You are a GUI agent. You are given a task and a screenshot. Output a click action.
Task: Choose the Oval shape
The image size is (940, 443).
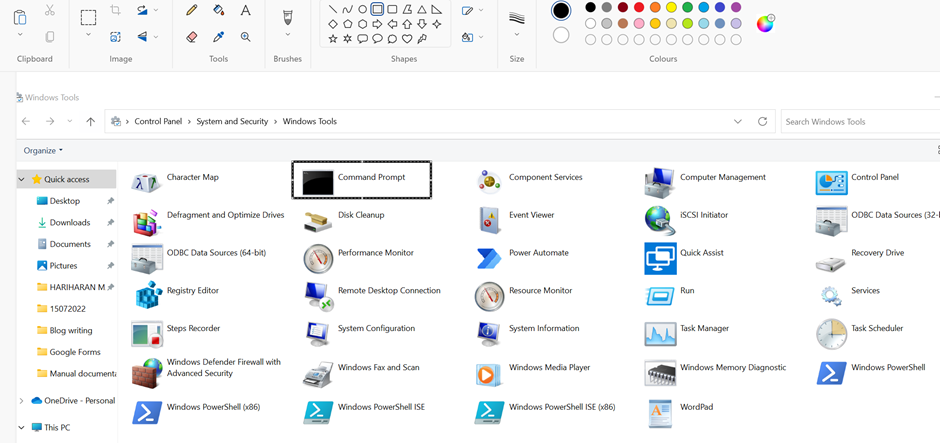point(362,9)
